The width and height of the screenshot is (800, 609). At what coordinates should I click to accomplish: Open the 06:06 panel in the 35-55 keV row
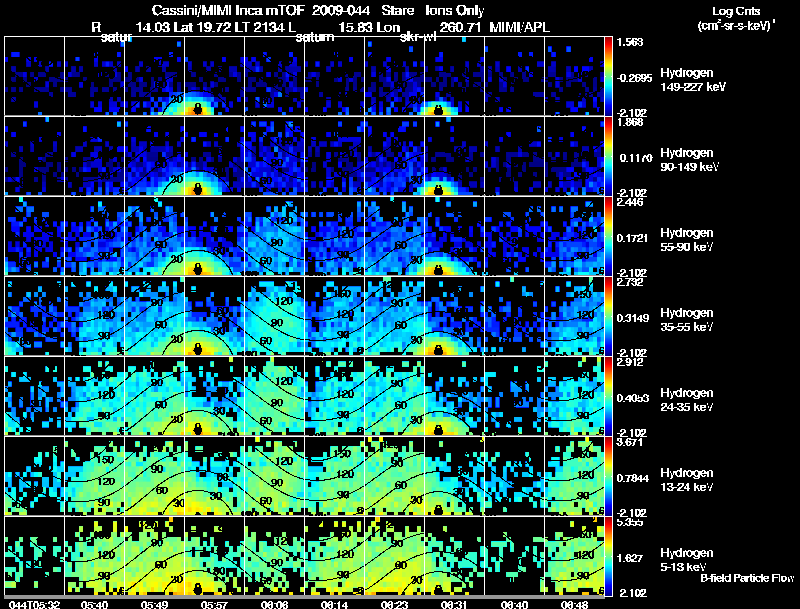click(274, 316)
